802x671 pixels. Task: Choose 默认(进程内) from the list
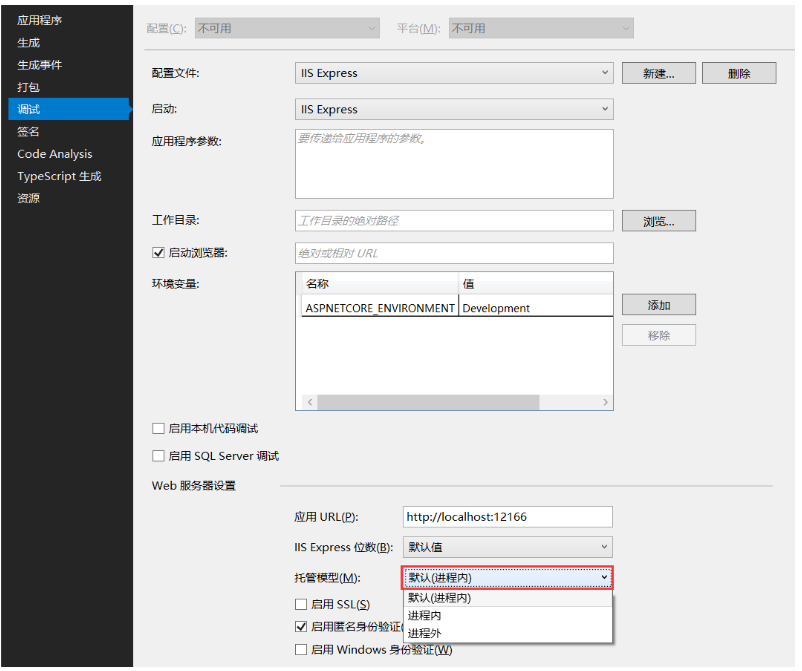click(508, 598)
